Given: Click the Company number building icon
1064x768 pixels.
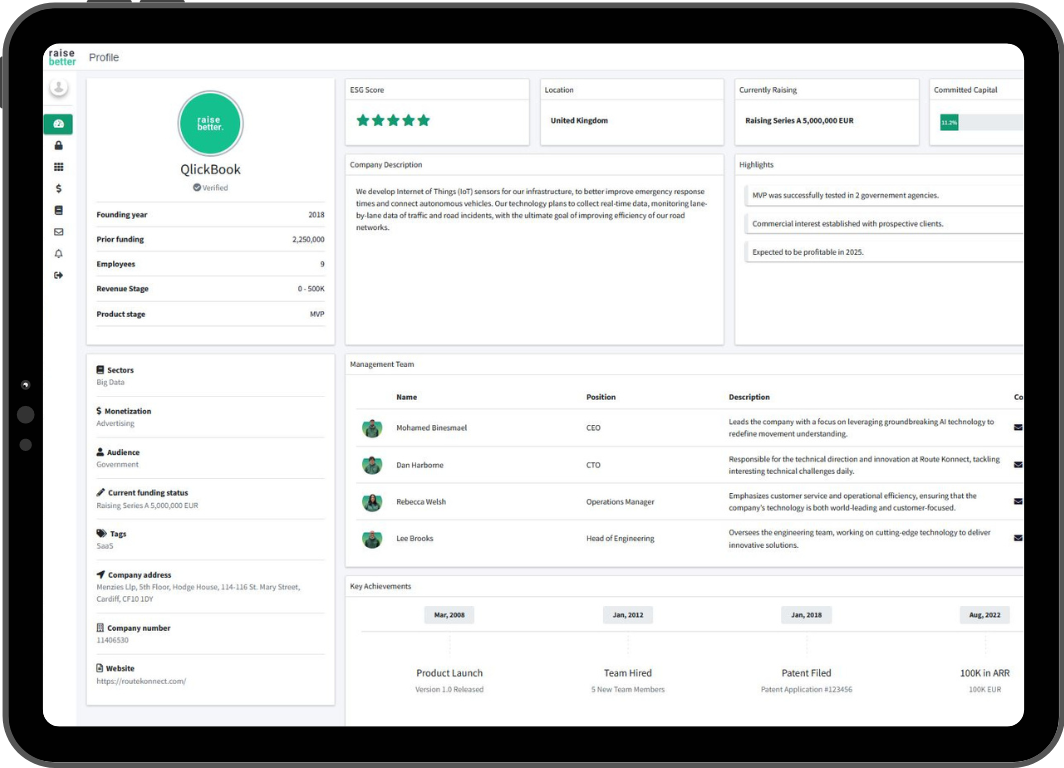Looking at the screenshot, I should (x=100, y=628).
